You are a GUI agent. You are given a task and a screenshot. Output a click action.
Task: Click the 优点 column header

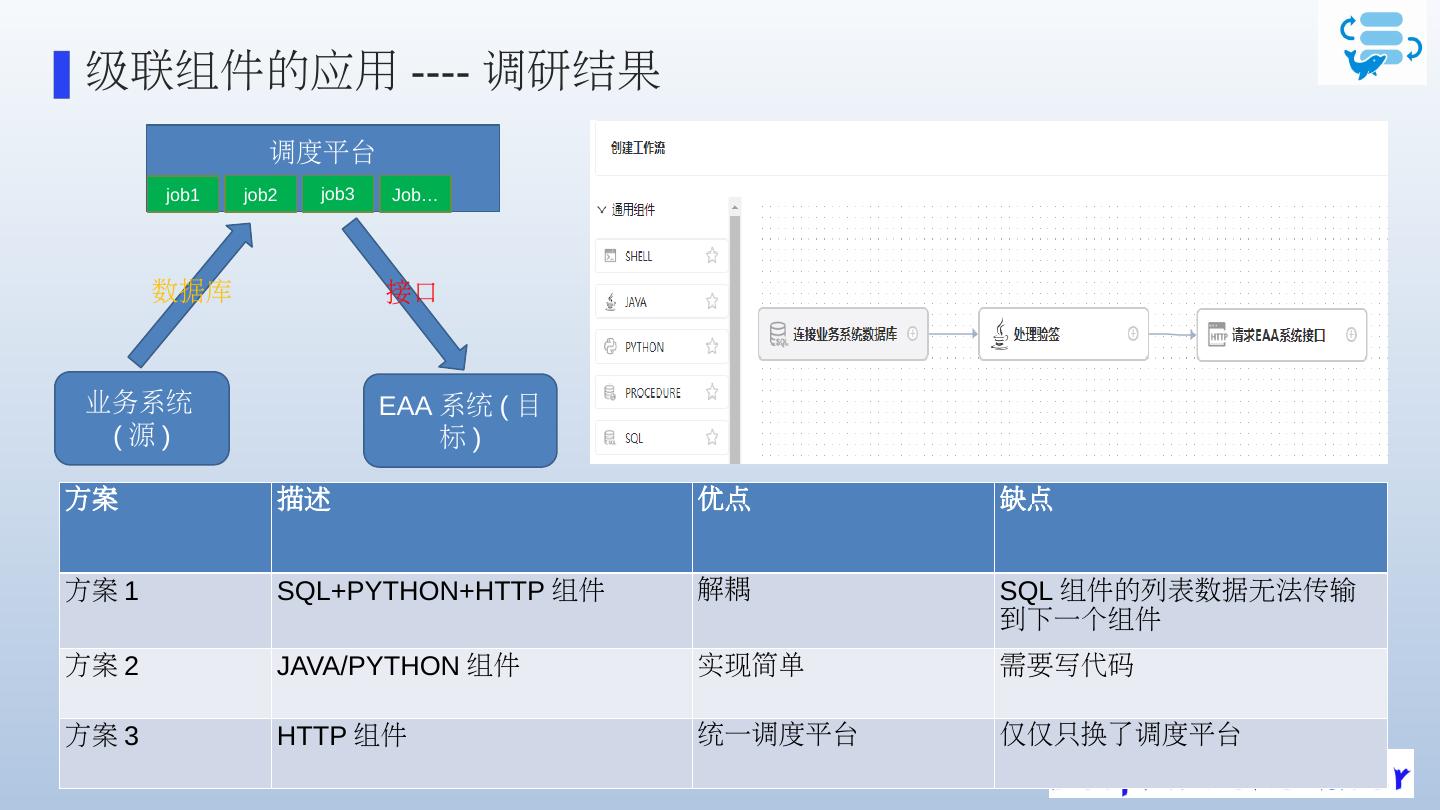pos(843,527)
